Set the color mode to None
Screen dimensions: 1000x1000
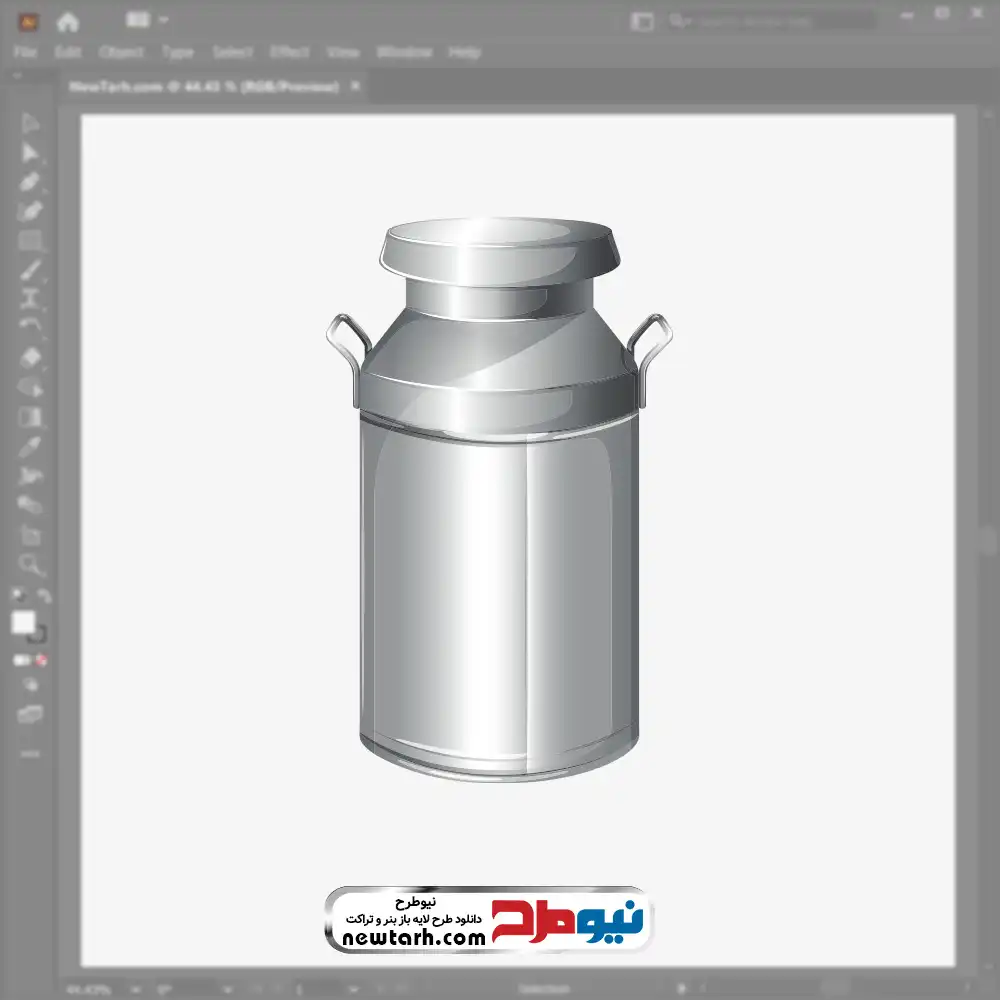click(42, 661)
